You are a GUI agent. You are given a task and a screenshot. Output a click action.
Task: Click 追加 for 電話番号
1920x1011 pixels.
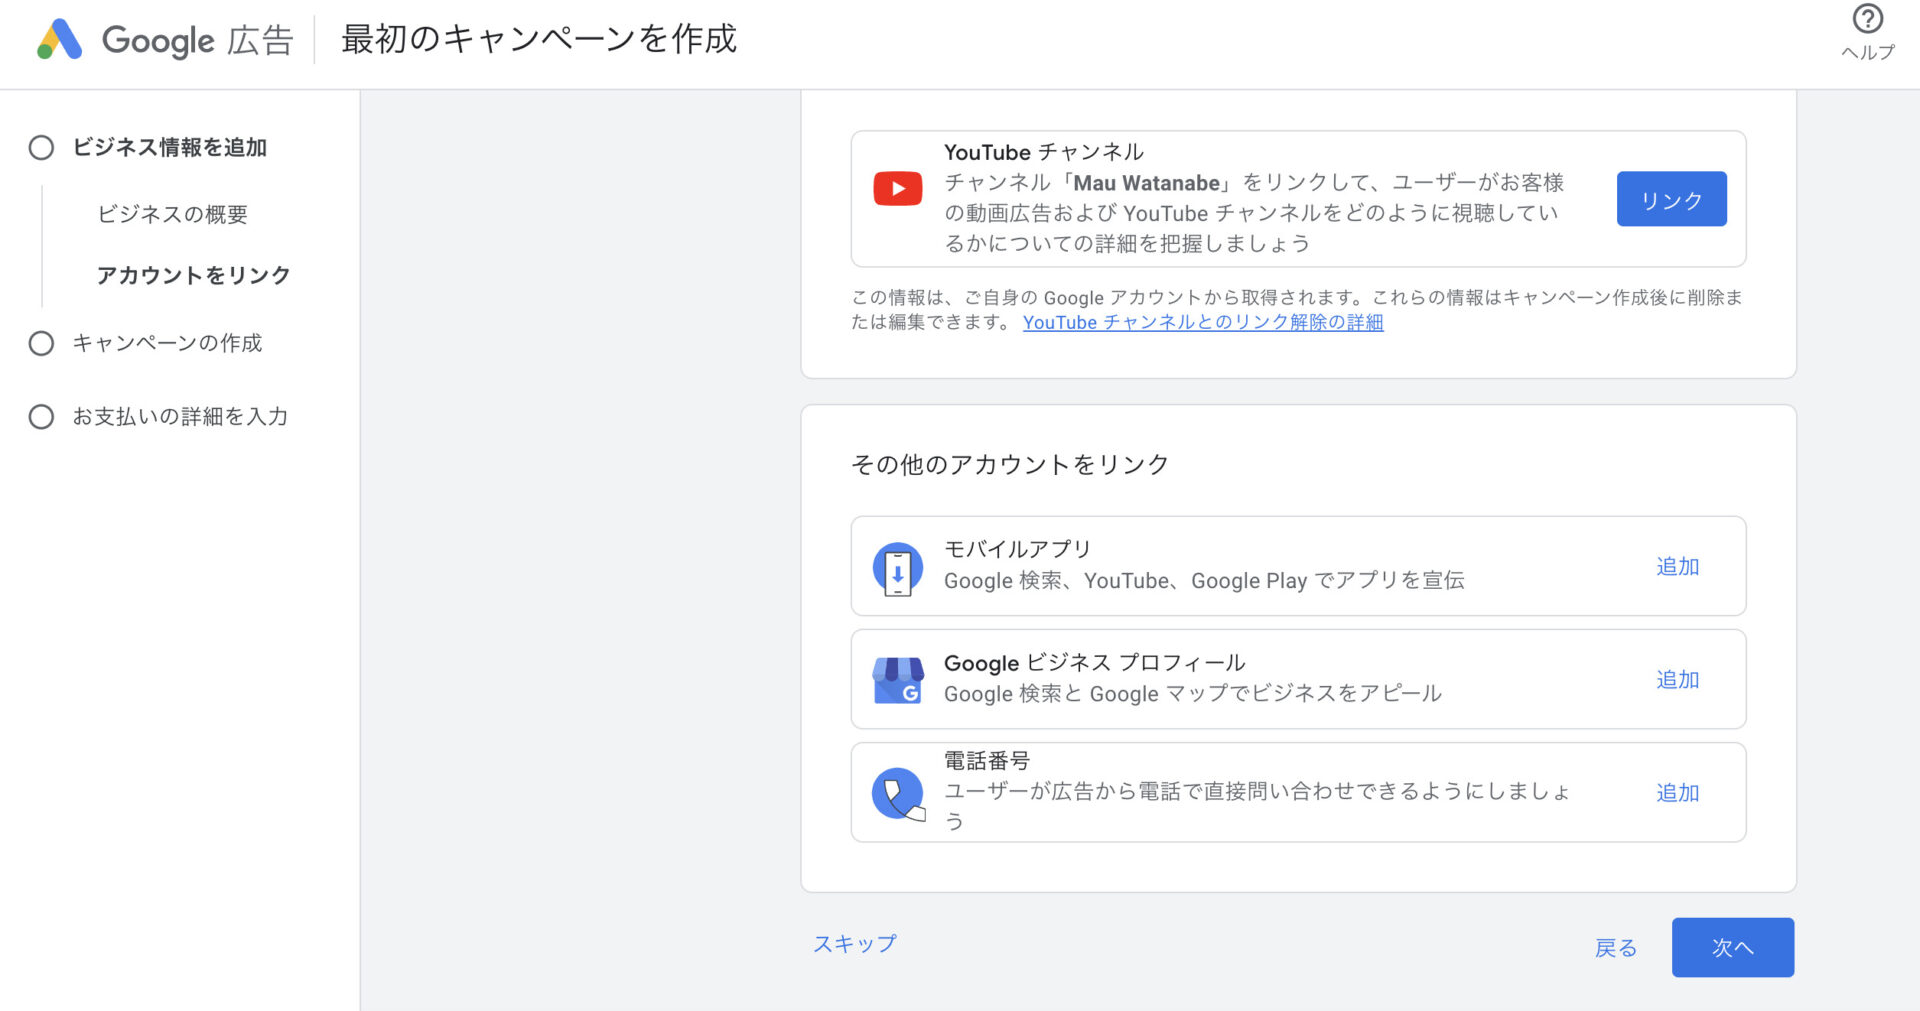pos(1677,792)
